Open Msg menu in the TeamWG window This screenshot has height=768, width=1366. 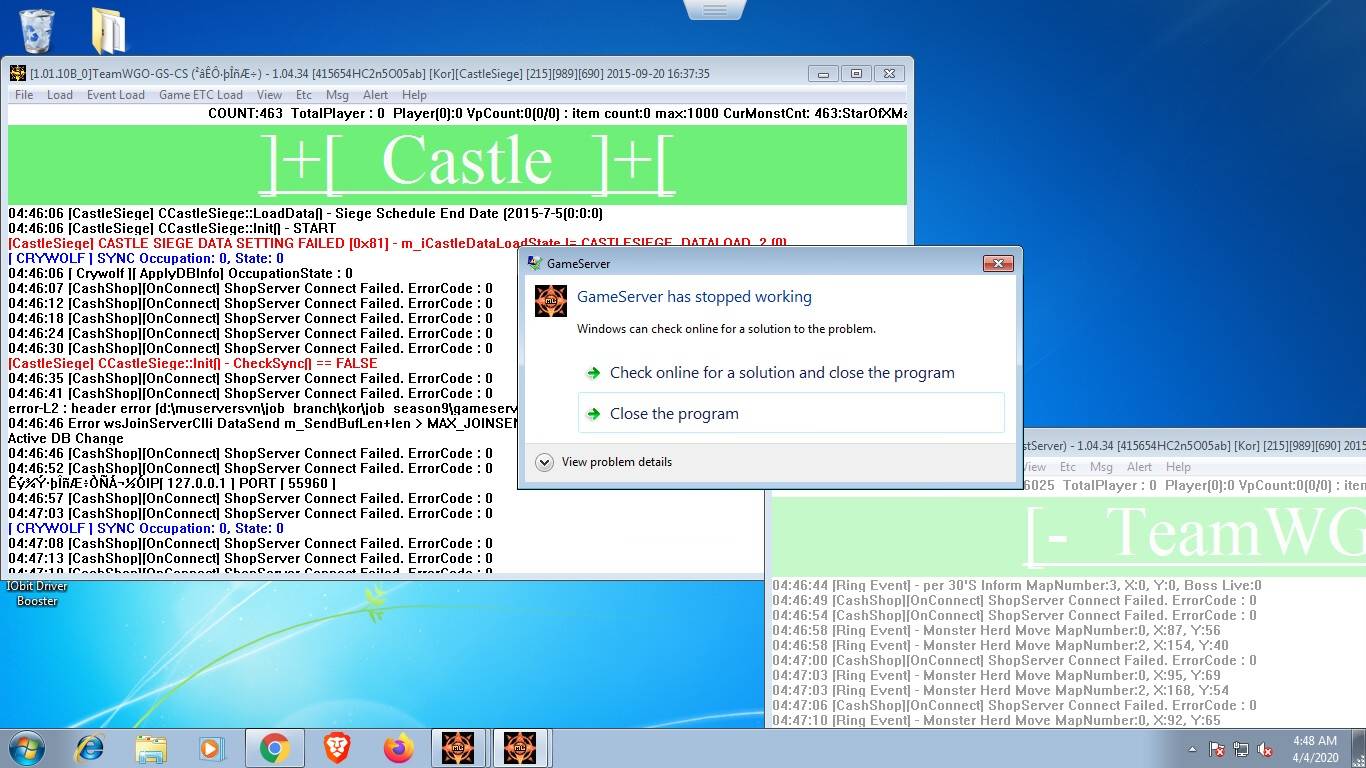coord(1101,467)
